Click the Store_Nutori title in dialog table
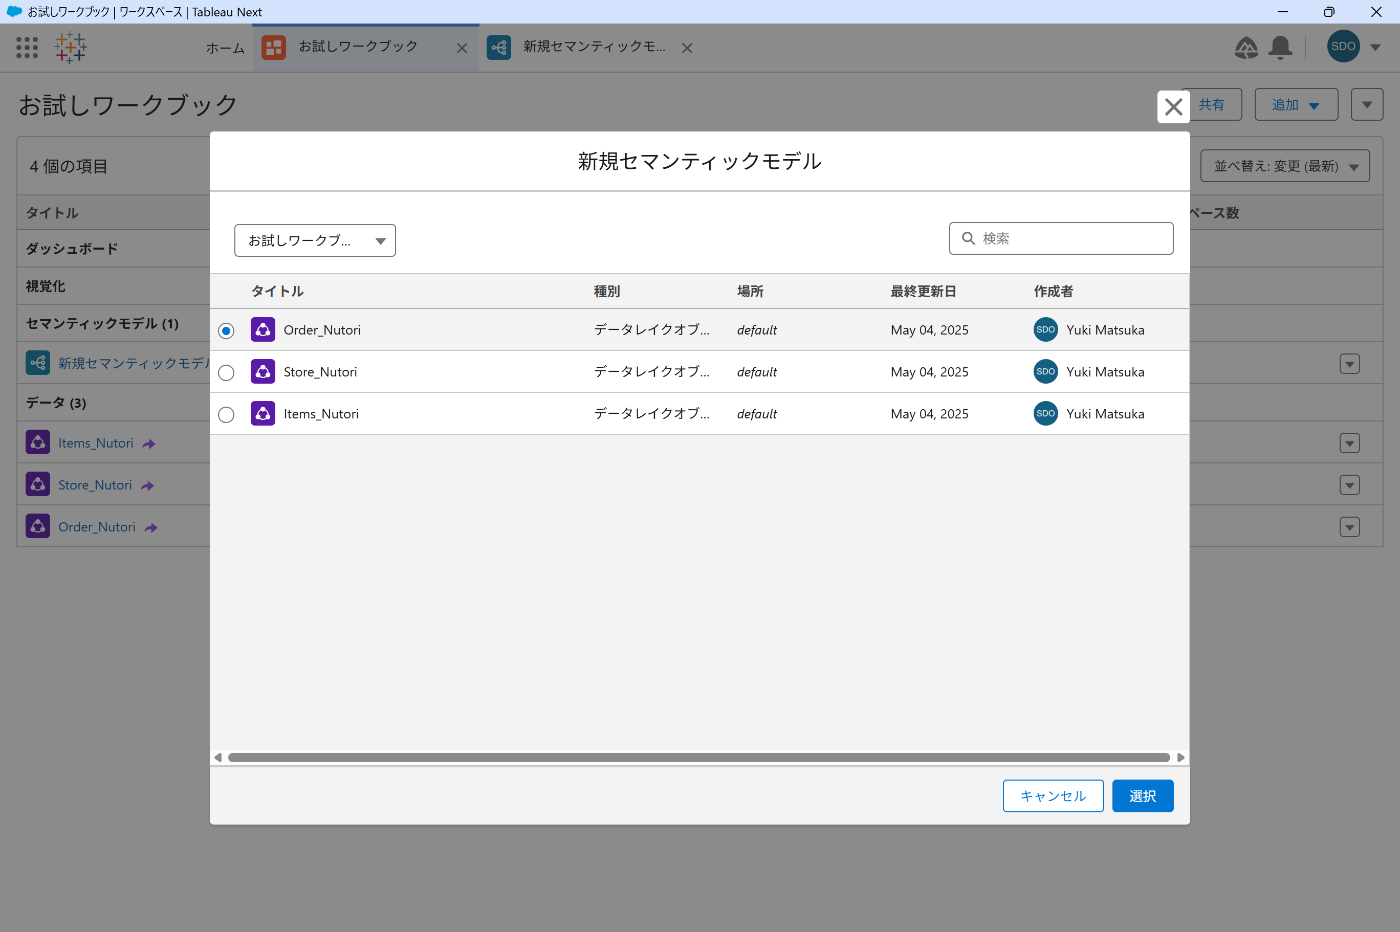The width and height of the screenshot is (1400, 932). click(x=320, y=372)
